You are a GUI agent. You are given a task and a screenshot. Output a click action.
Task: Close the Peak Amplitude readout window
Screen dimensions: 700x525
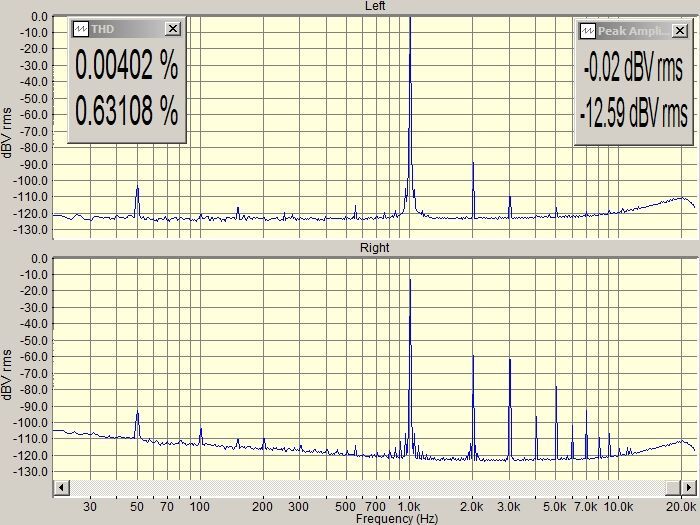[679, 31]
